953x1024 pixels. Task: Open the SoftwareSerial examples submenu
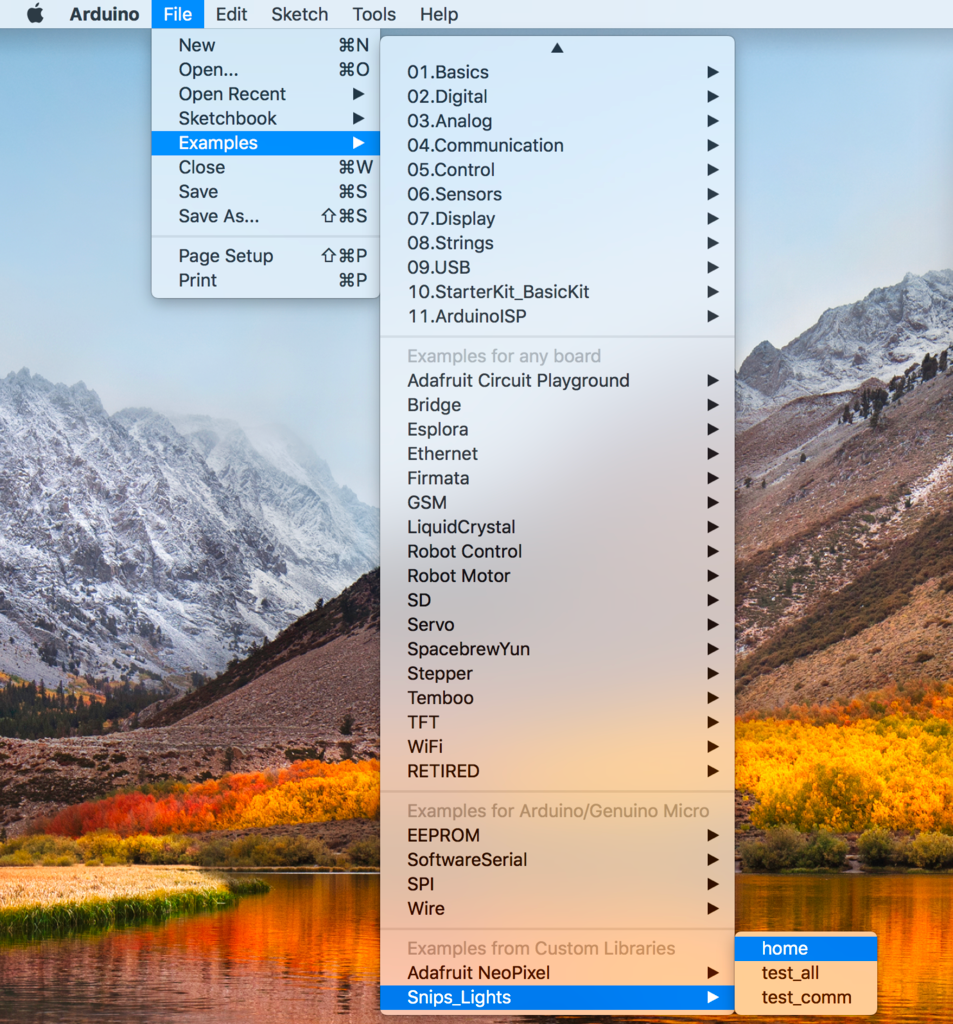point(557,859)
